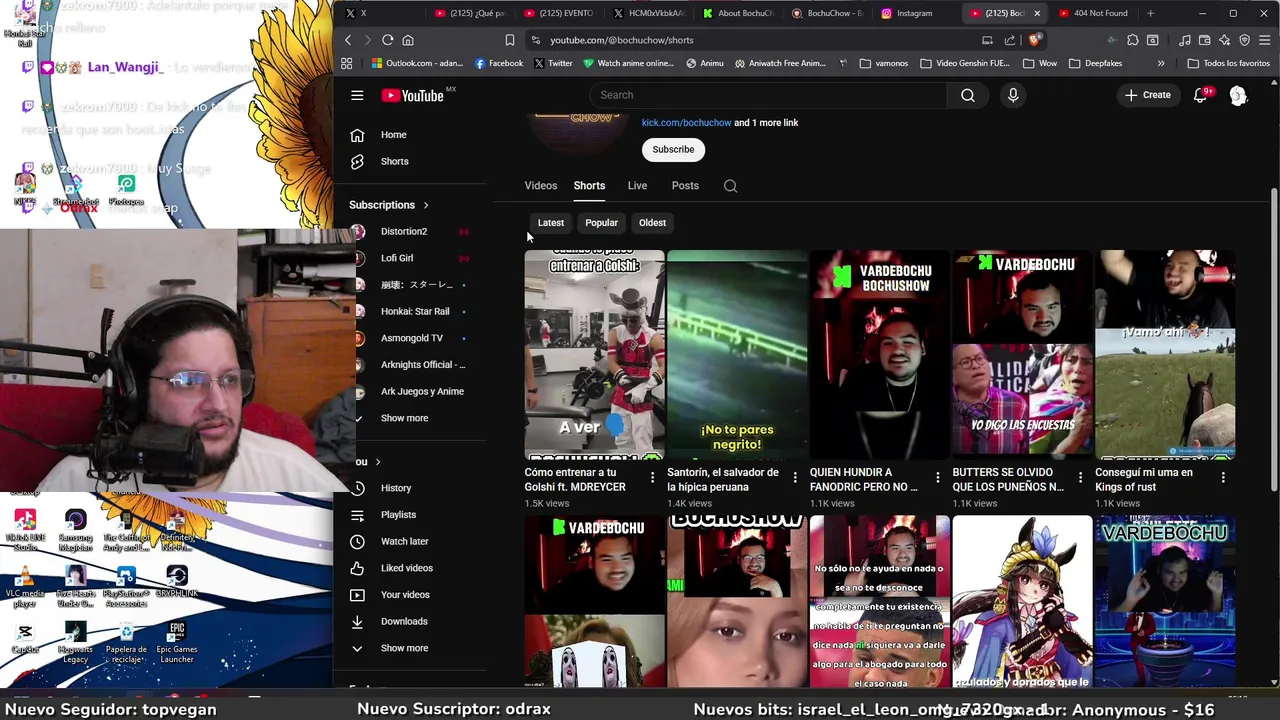Open Lofi Girl subscription
This screenshot has height=720, width=1280.
pos(397,258)
